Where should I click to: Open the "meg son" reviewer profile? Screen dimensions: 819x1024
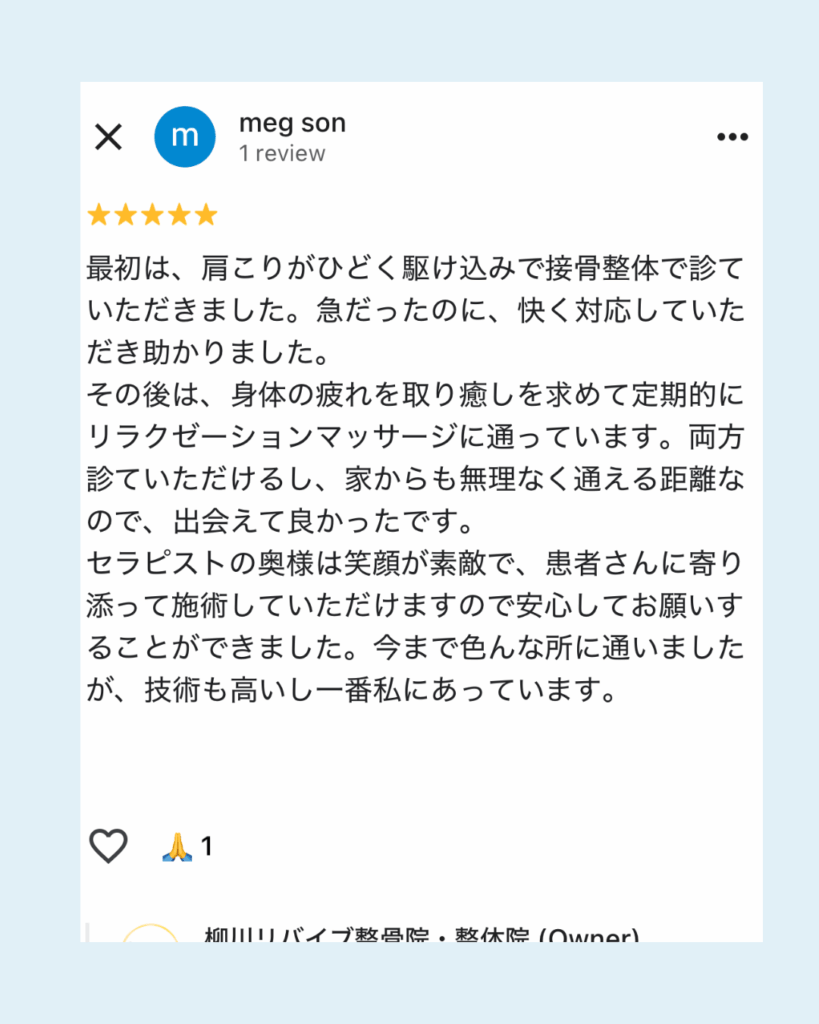[292, 123]
